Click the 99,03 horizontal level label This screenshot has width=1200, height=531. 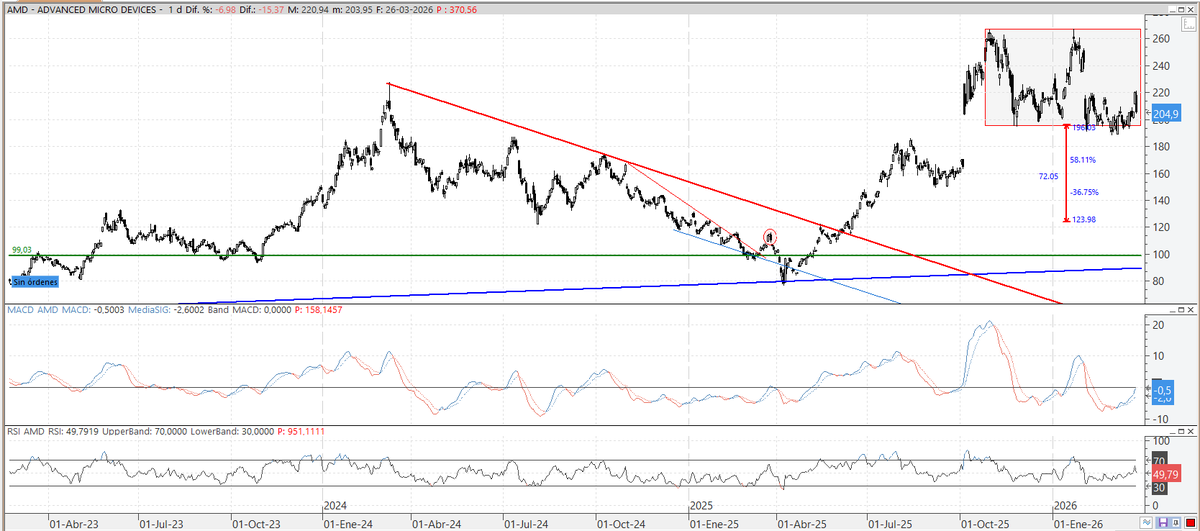[x=21, y=250]
